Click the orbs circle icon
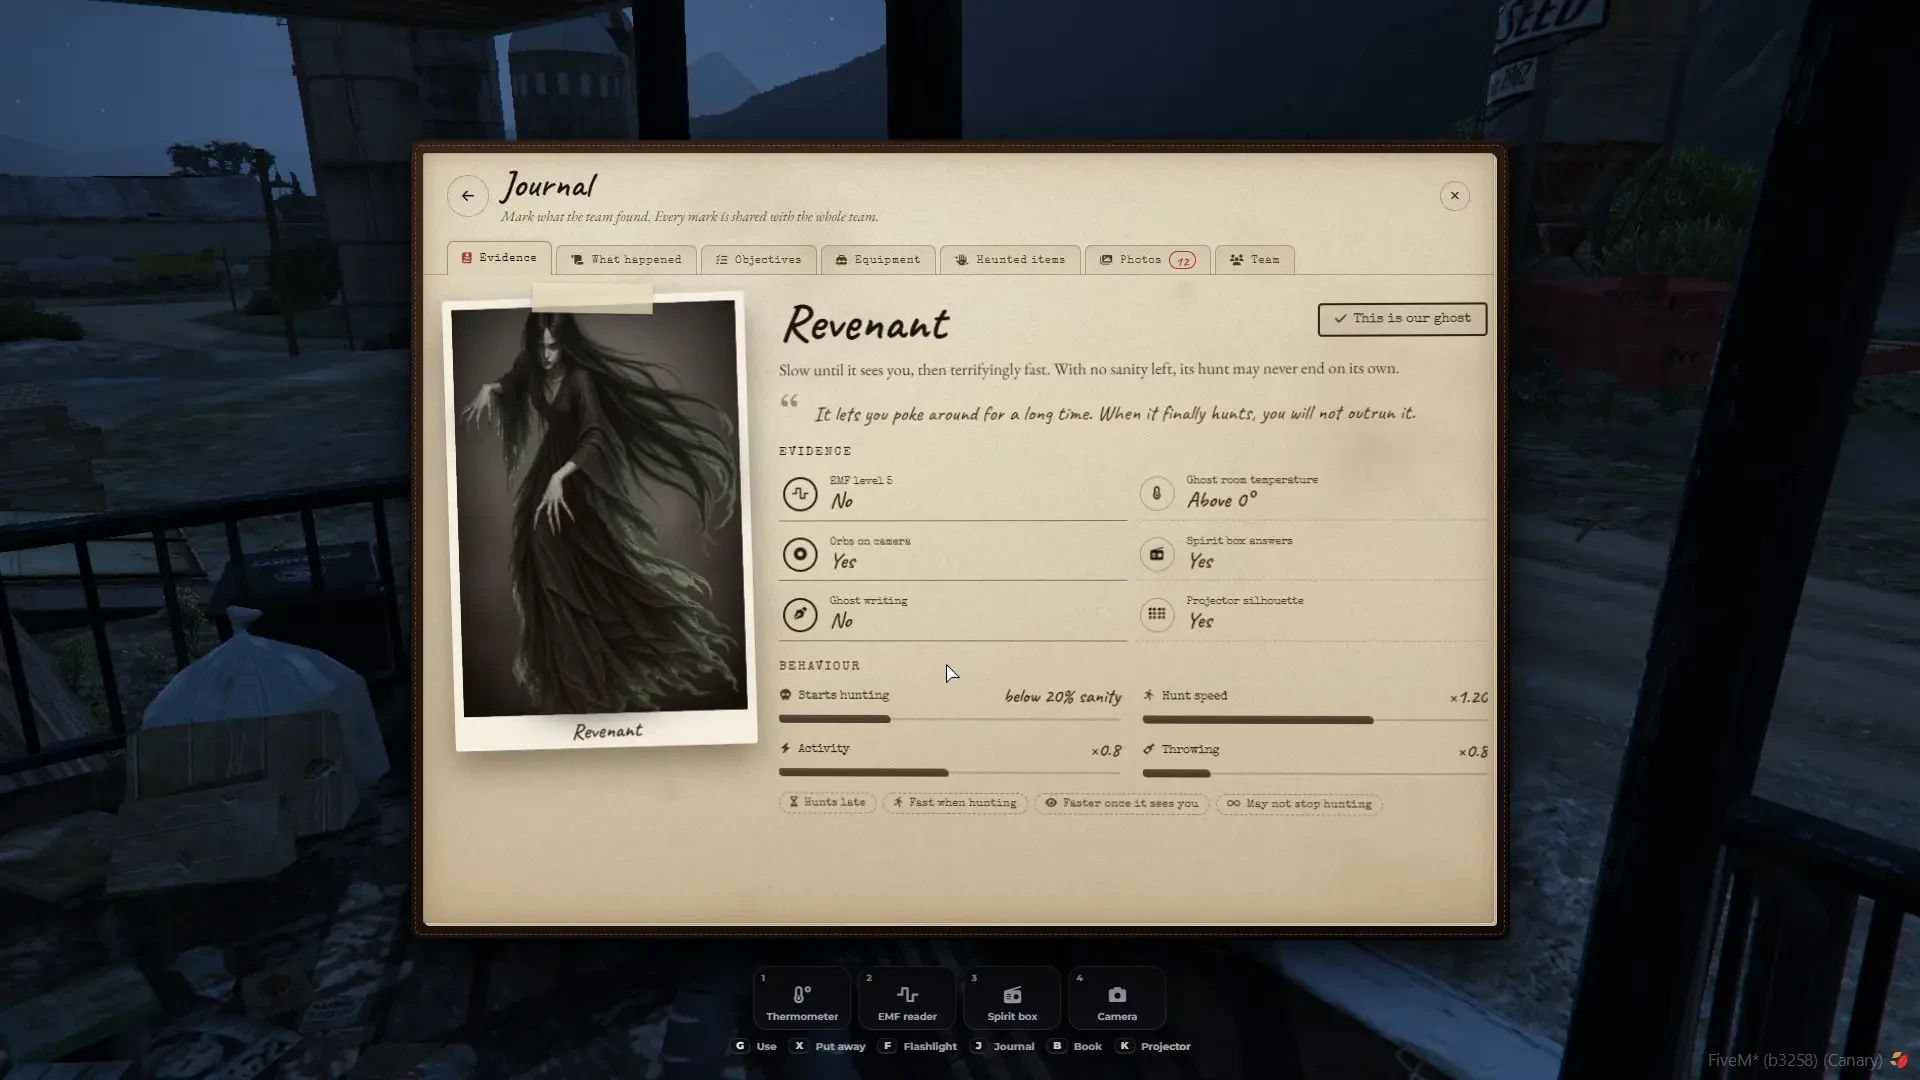 800,554
